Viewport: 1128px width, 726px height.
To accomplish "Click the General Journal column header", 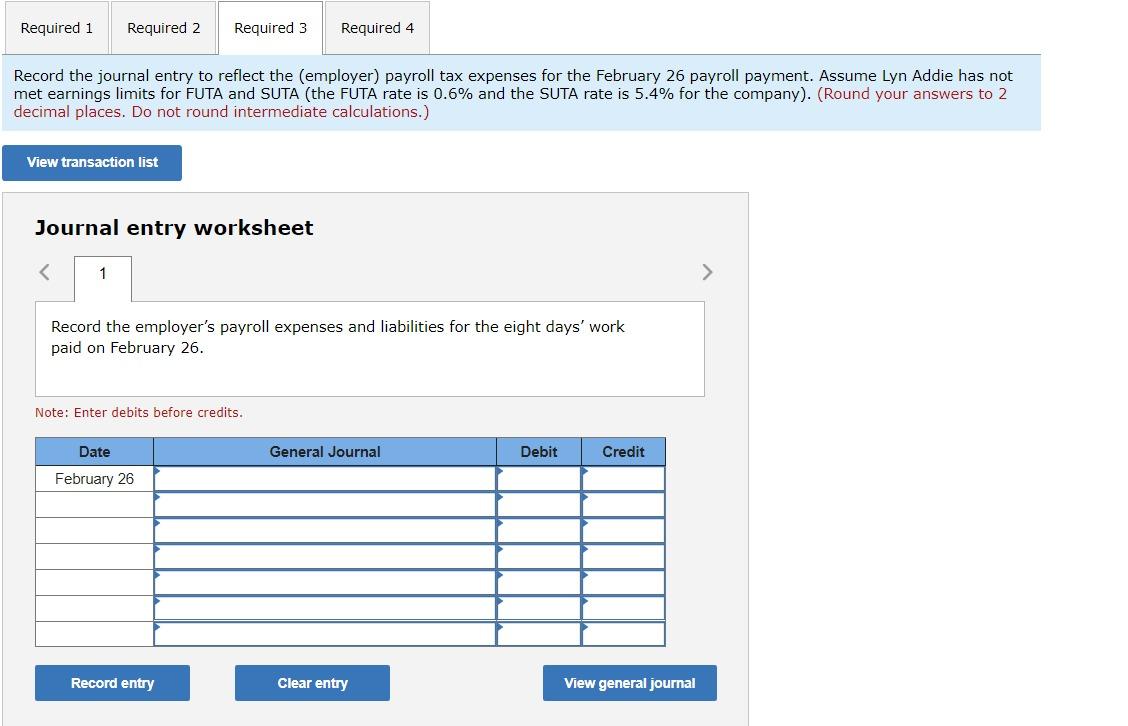I will point(325,452).
